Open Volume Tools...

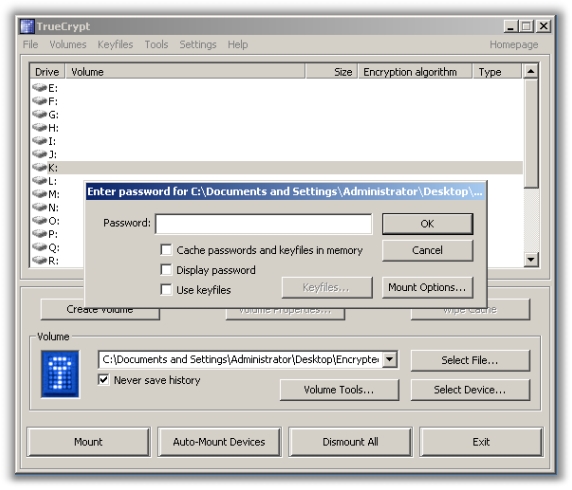coord(339,390)
